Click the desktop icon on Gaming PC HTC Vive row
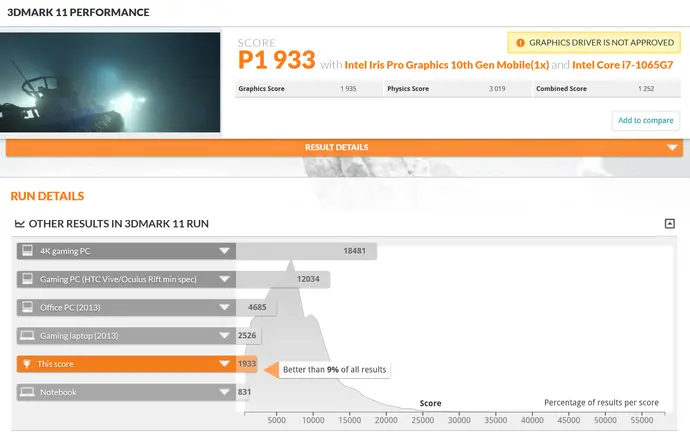 [x=27, y=279]
